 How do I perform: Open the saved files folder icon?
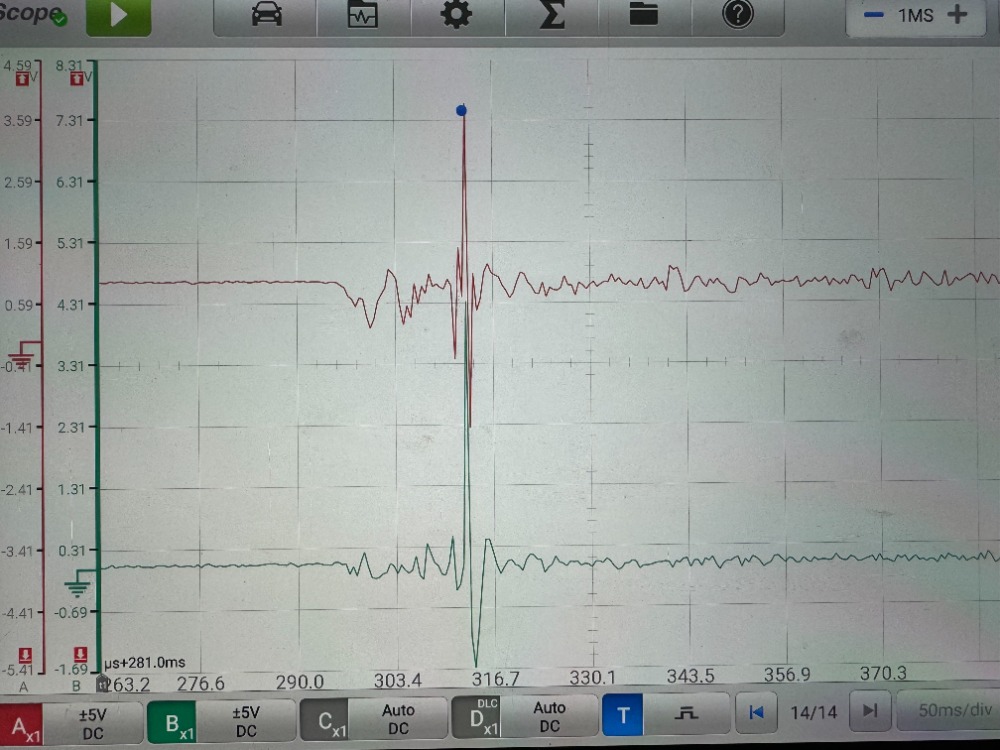click(643, 15)
